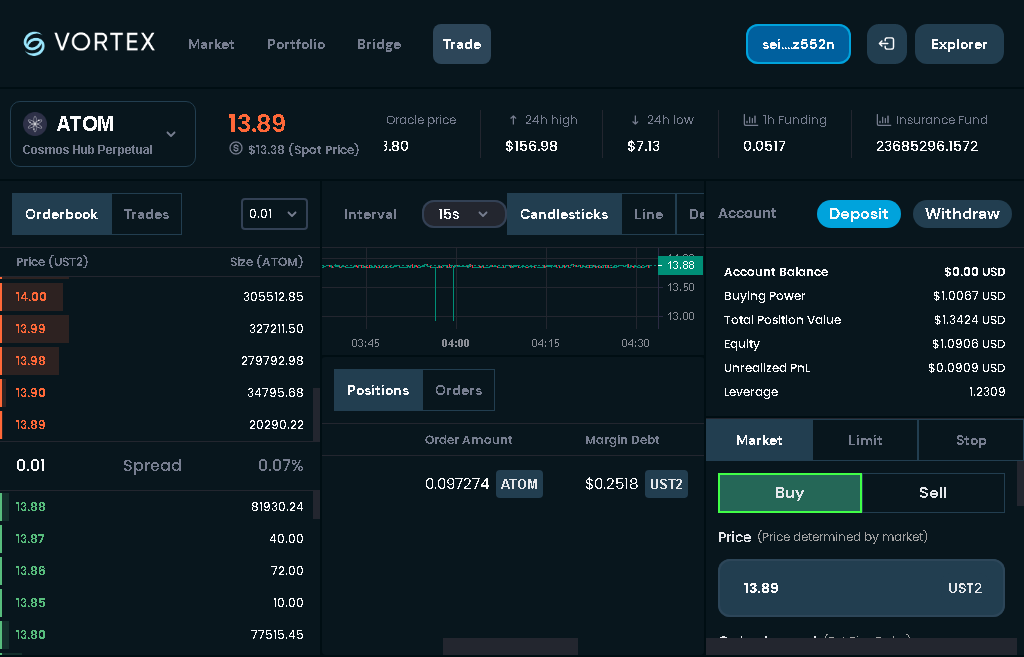Click ask price 13.89 in orderbook
Screen dimensions: 1024x657
point(31,425)
